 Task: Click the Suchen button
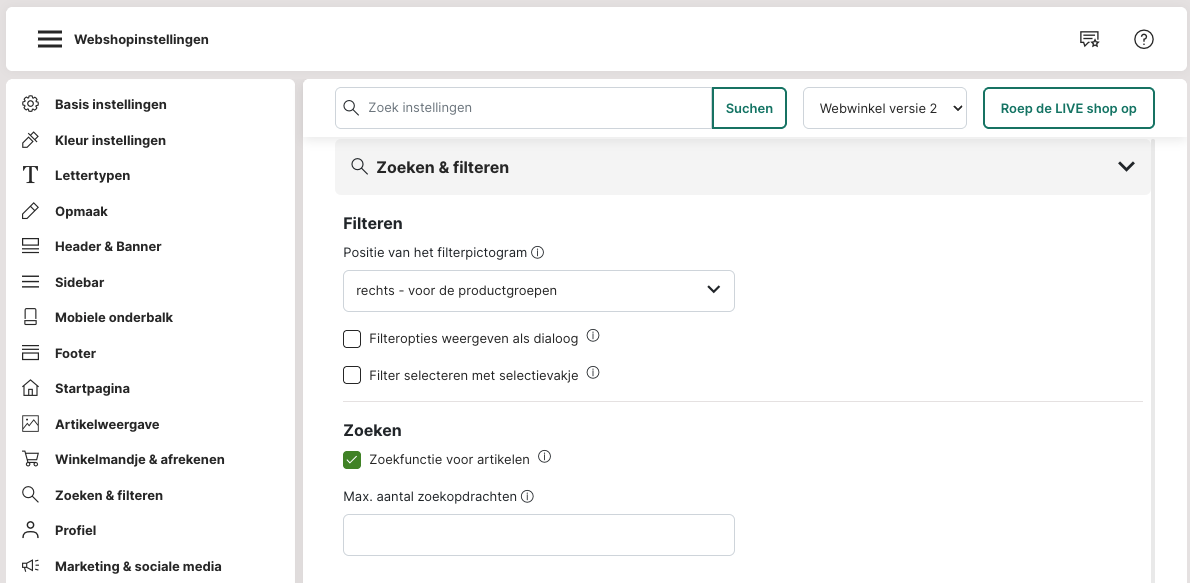point(749,108)
